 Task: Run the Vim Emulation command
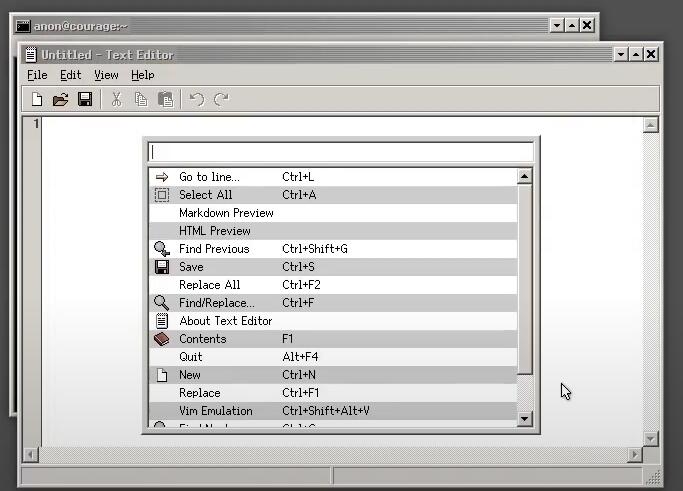coord(215,411)
